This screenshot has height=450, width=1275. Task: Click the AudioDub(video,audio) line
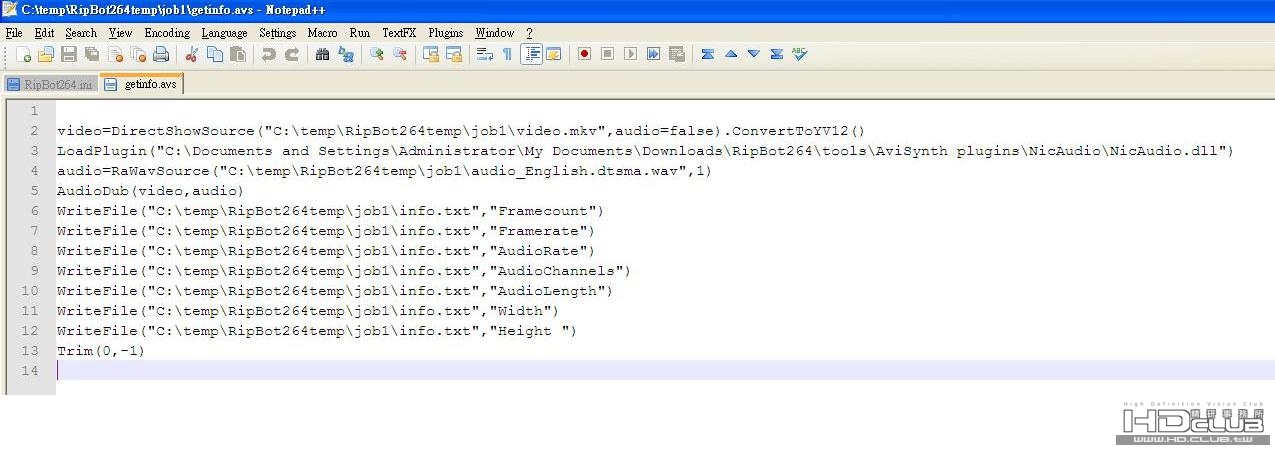[150, 191]
